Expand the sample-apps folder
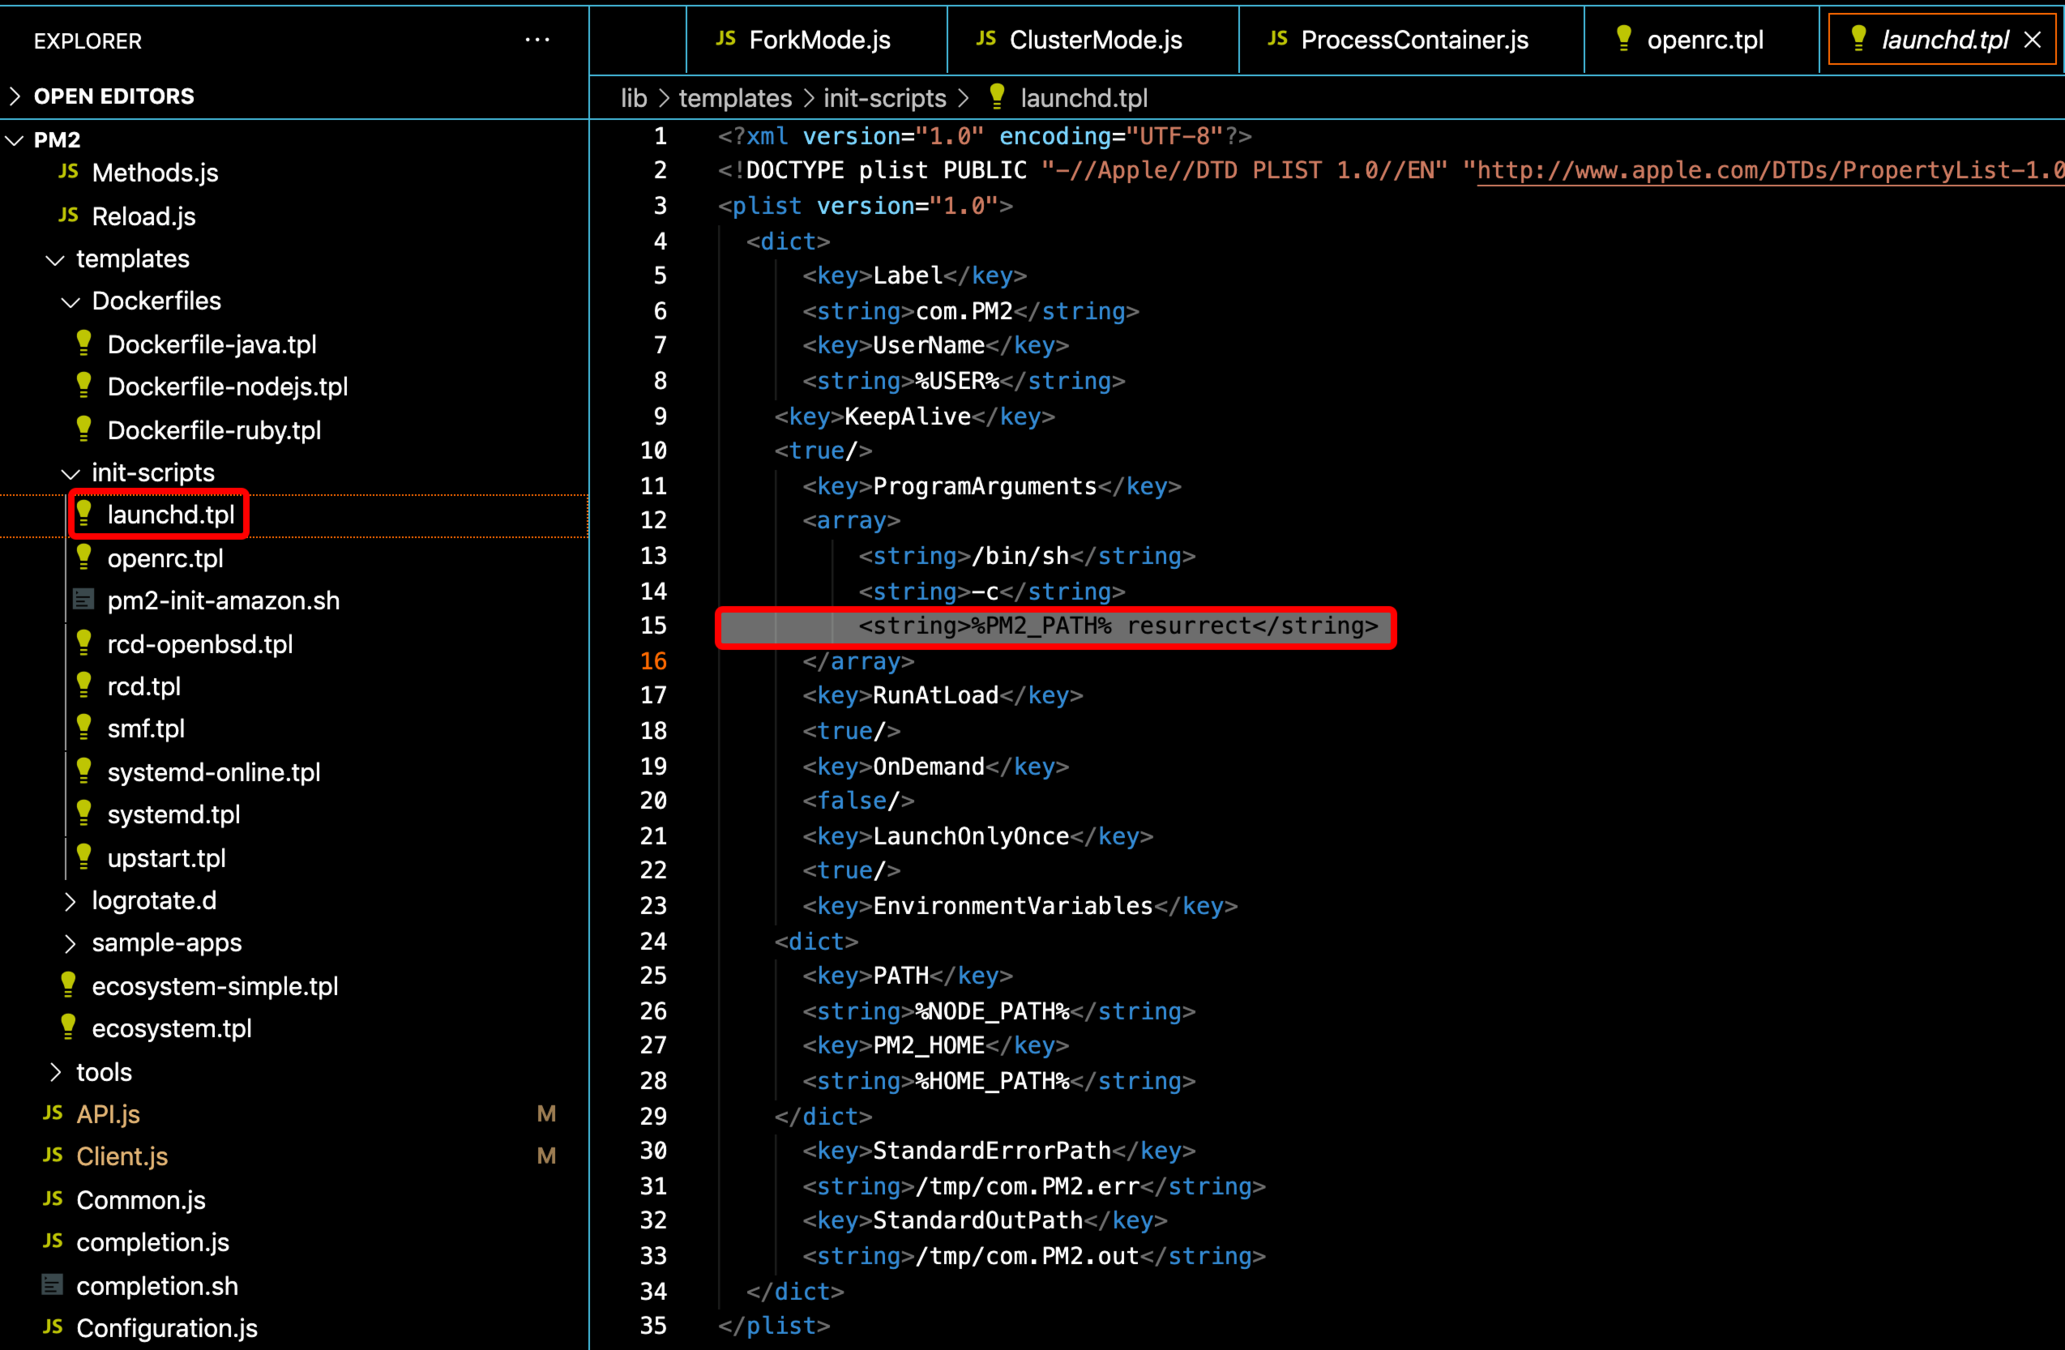This screenshot has width=2065, height=1350. (x=70, y=943)
